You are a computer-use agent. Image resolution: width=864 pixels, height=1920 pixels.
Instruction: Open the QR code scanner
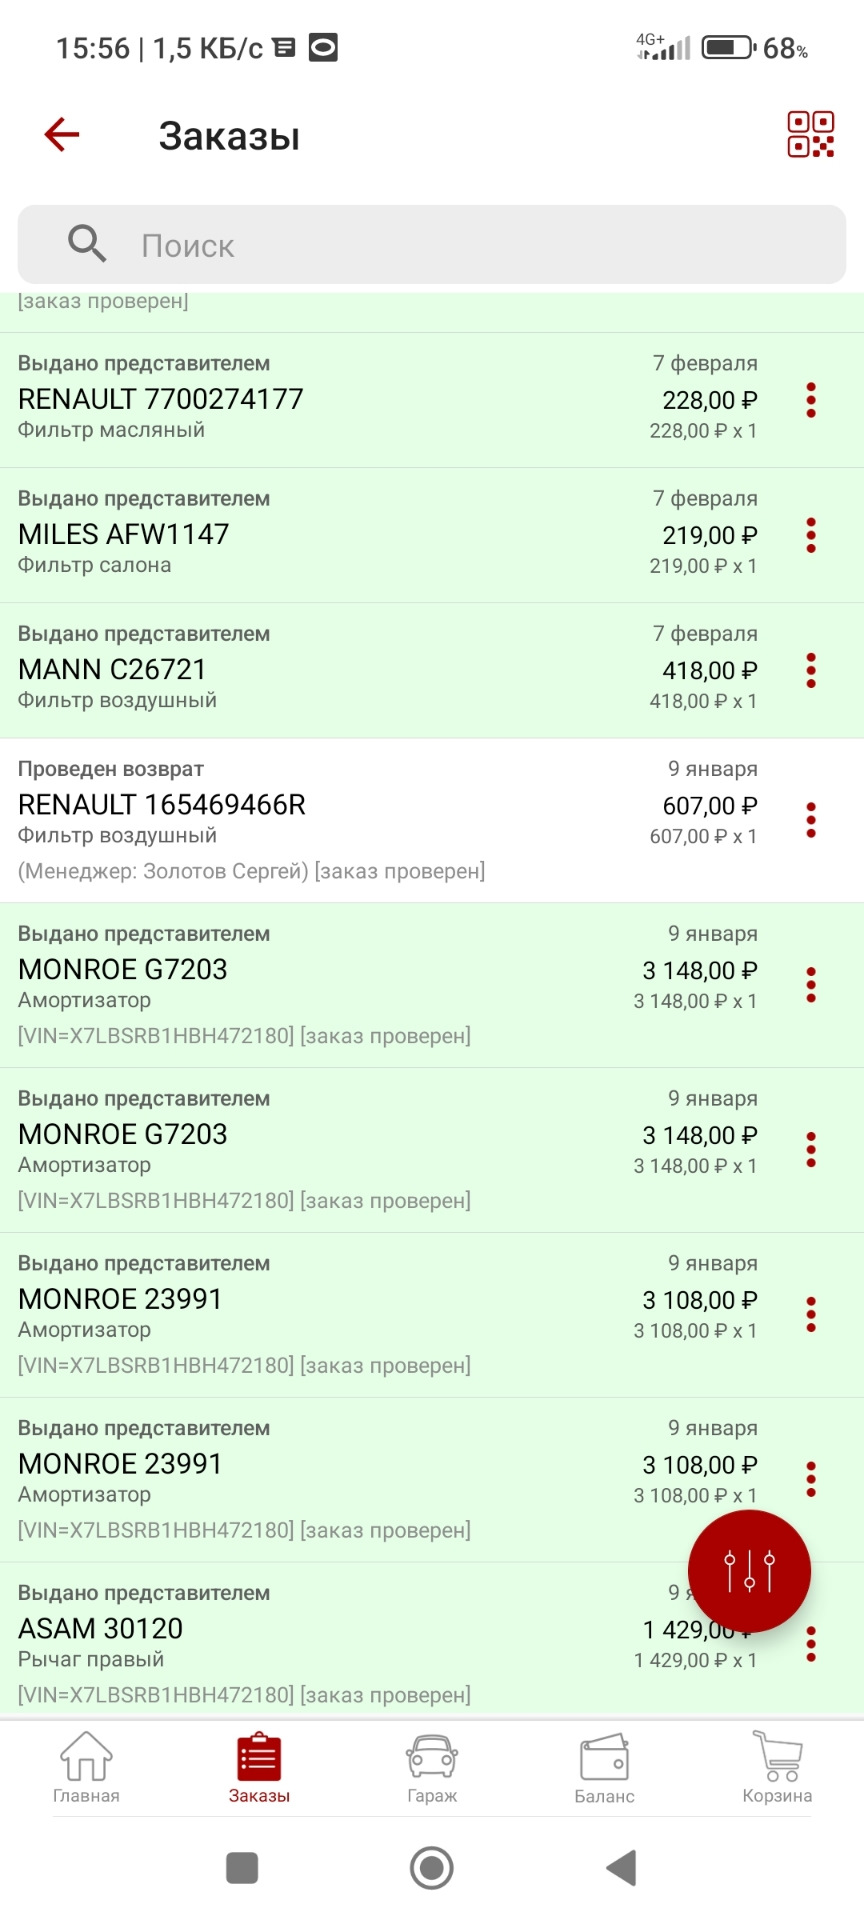pos(810,134)
